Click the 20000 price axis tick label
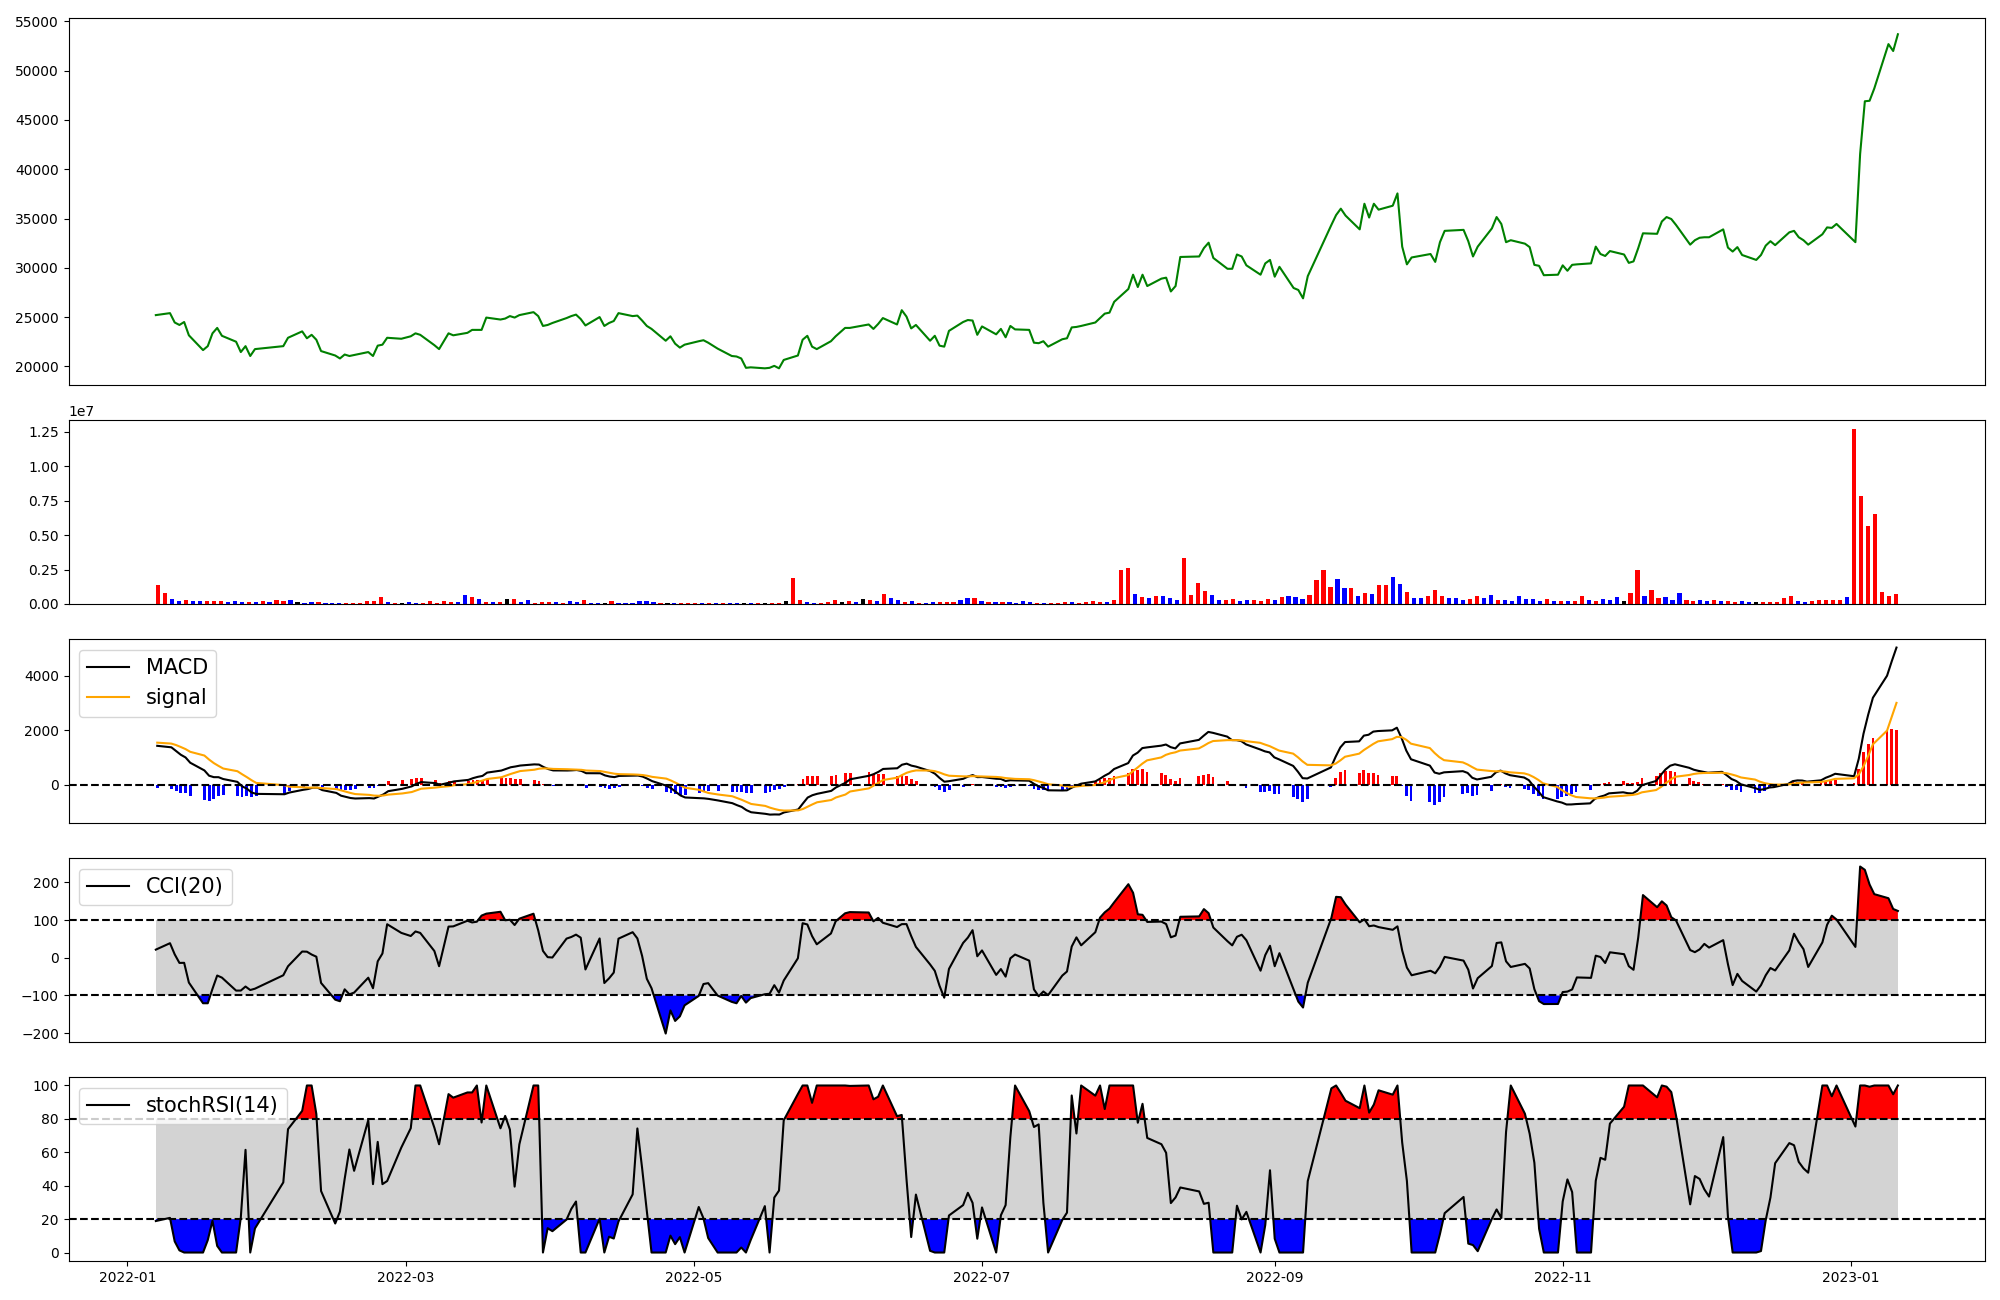 coord(37,367)
